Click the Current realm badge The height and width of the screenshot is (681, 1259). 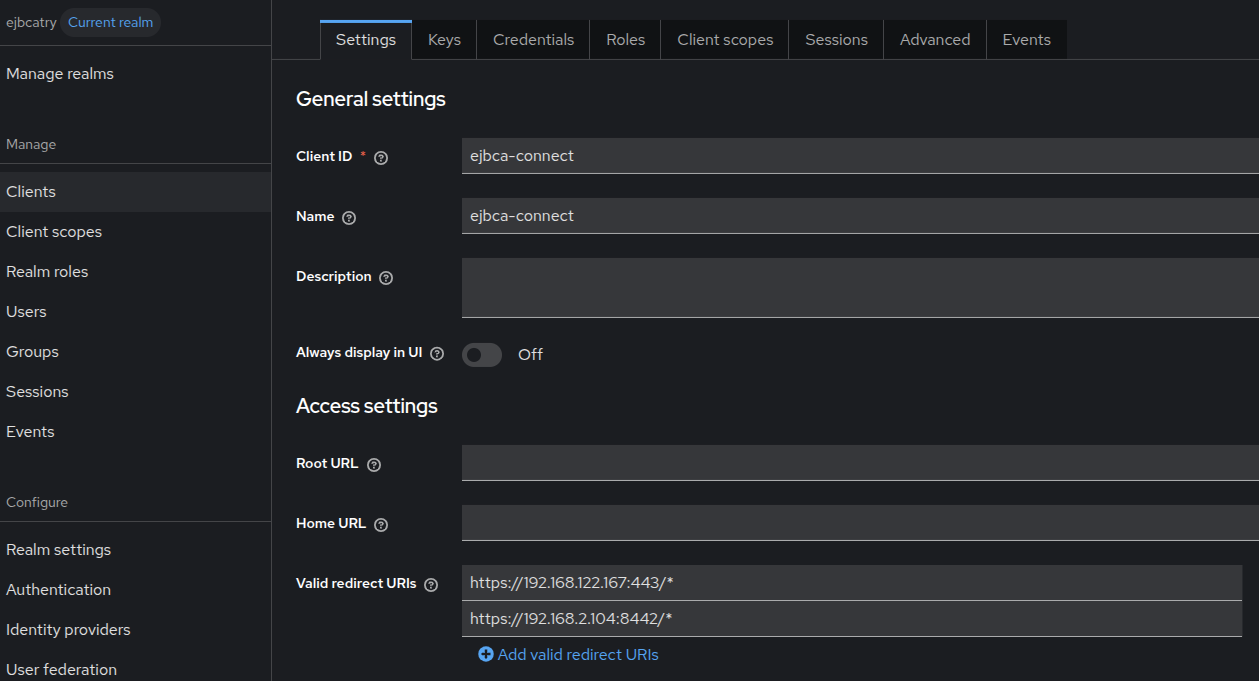coord(110,22)
